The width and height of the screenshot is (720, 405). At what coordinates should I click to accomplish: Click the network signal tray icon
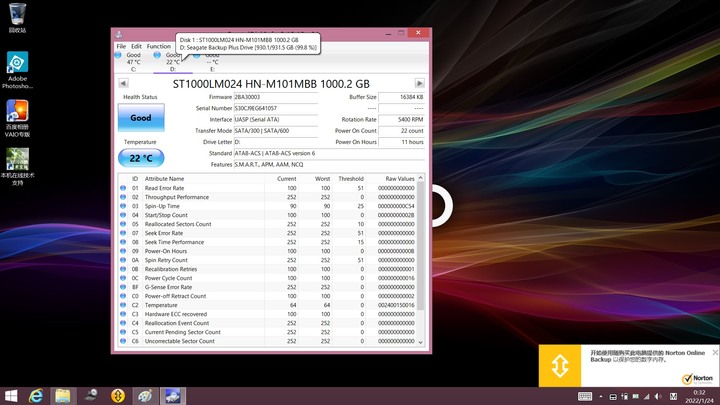[647, 396]
